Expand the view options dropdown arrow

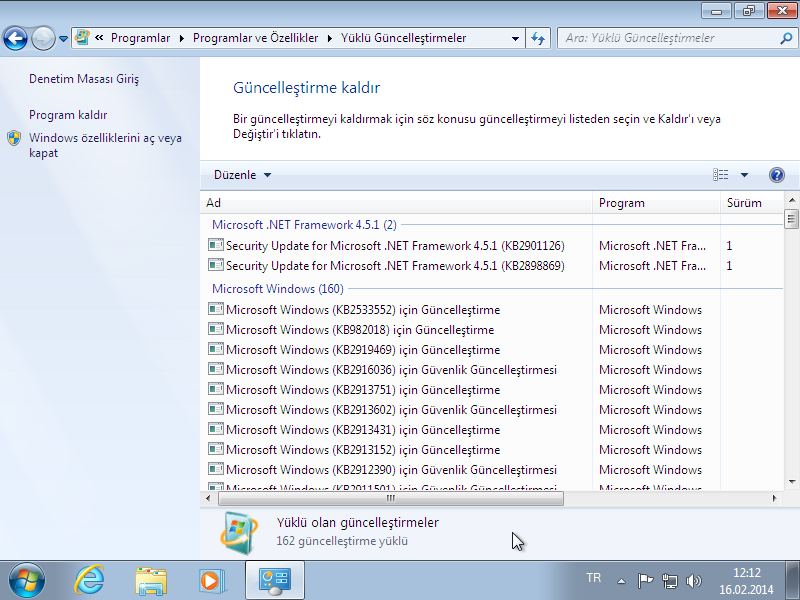pyautogui.click(x=744, y=175)
